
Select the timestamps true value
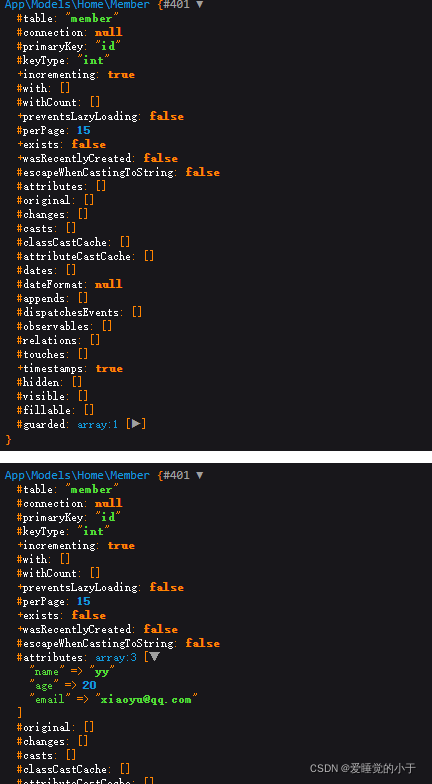tap(109, 368)
